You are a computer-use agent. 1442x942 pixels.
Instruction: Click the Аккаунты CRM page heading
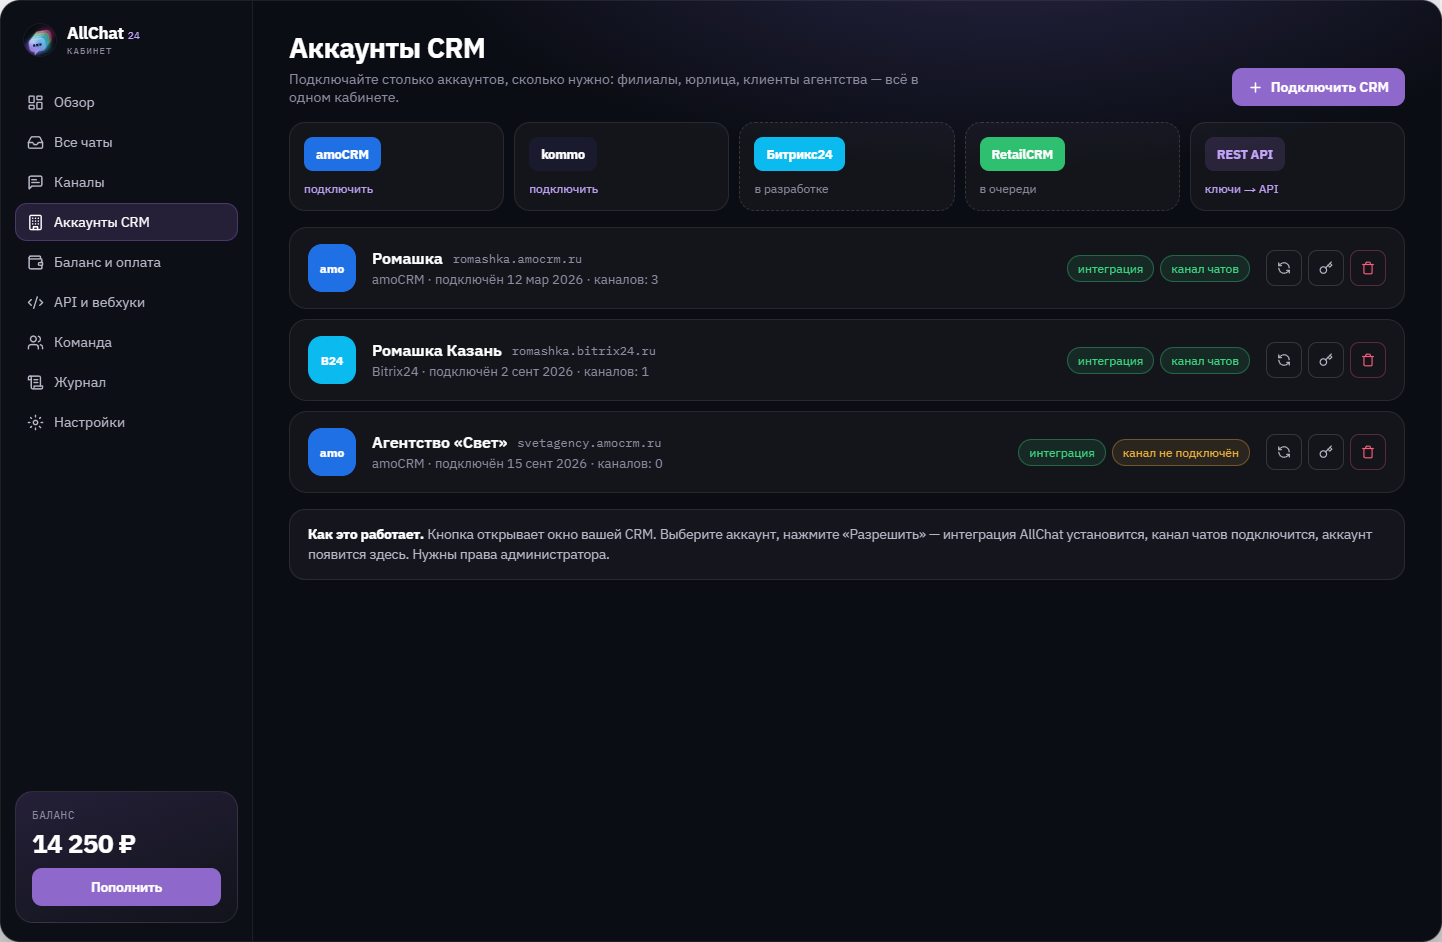click(x=387, y=48)
